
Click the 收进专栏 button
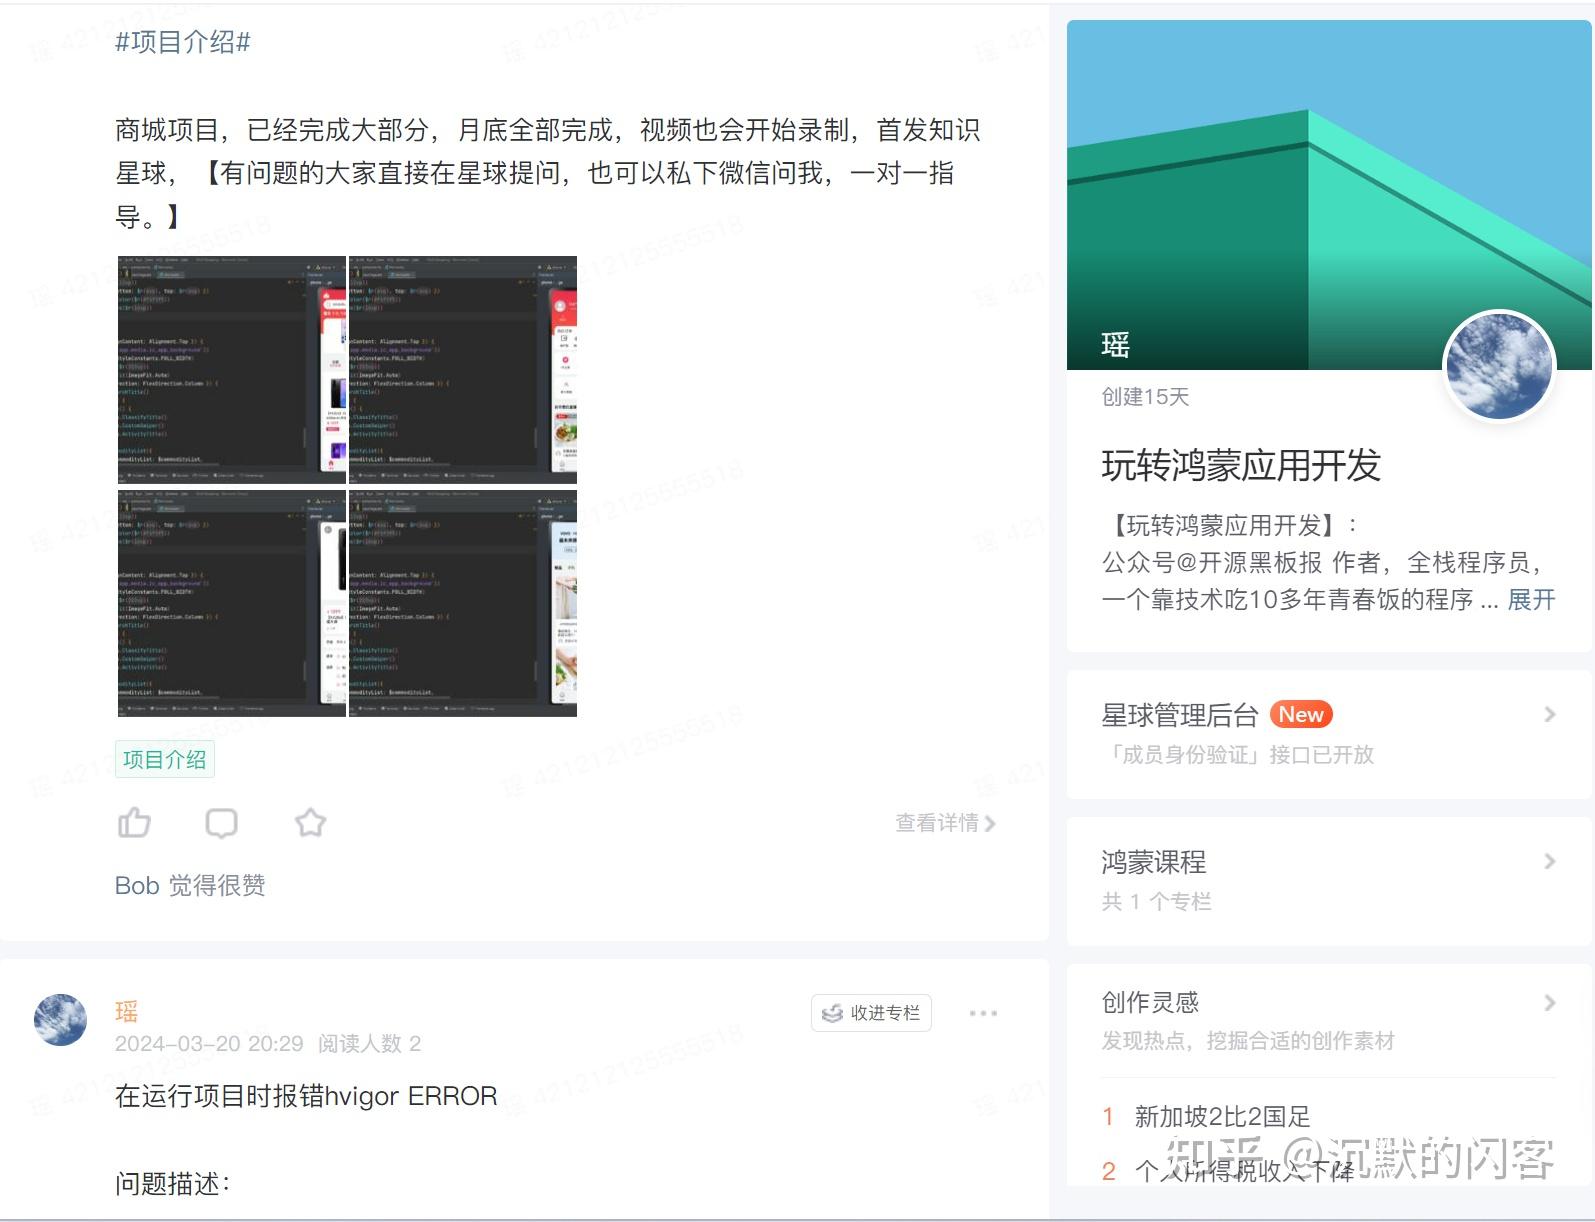[872, 1013]
